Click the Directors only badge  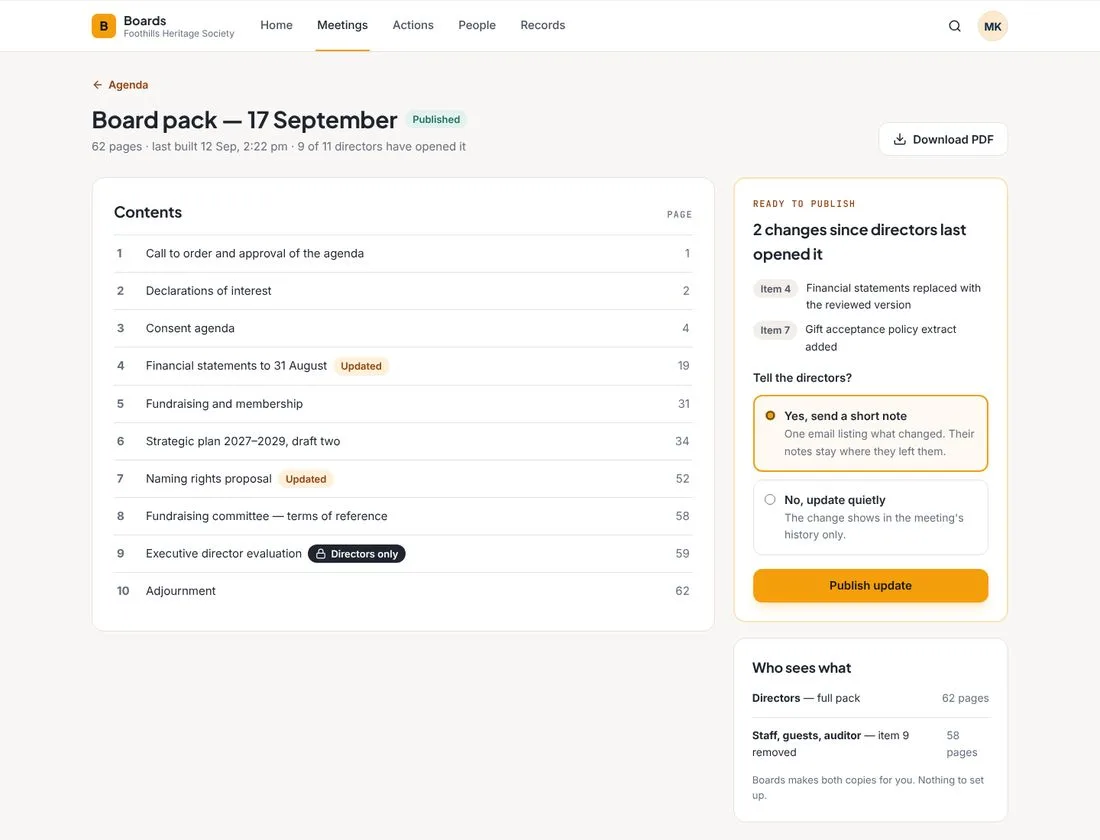(x=356, y=554)
